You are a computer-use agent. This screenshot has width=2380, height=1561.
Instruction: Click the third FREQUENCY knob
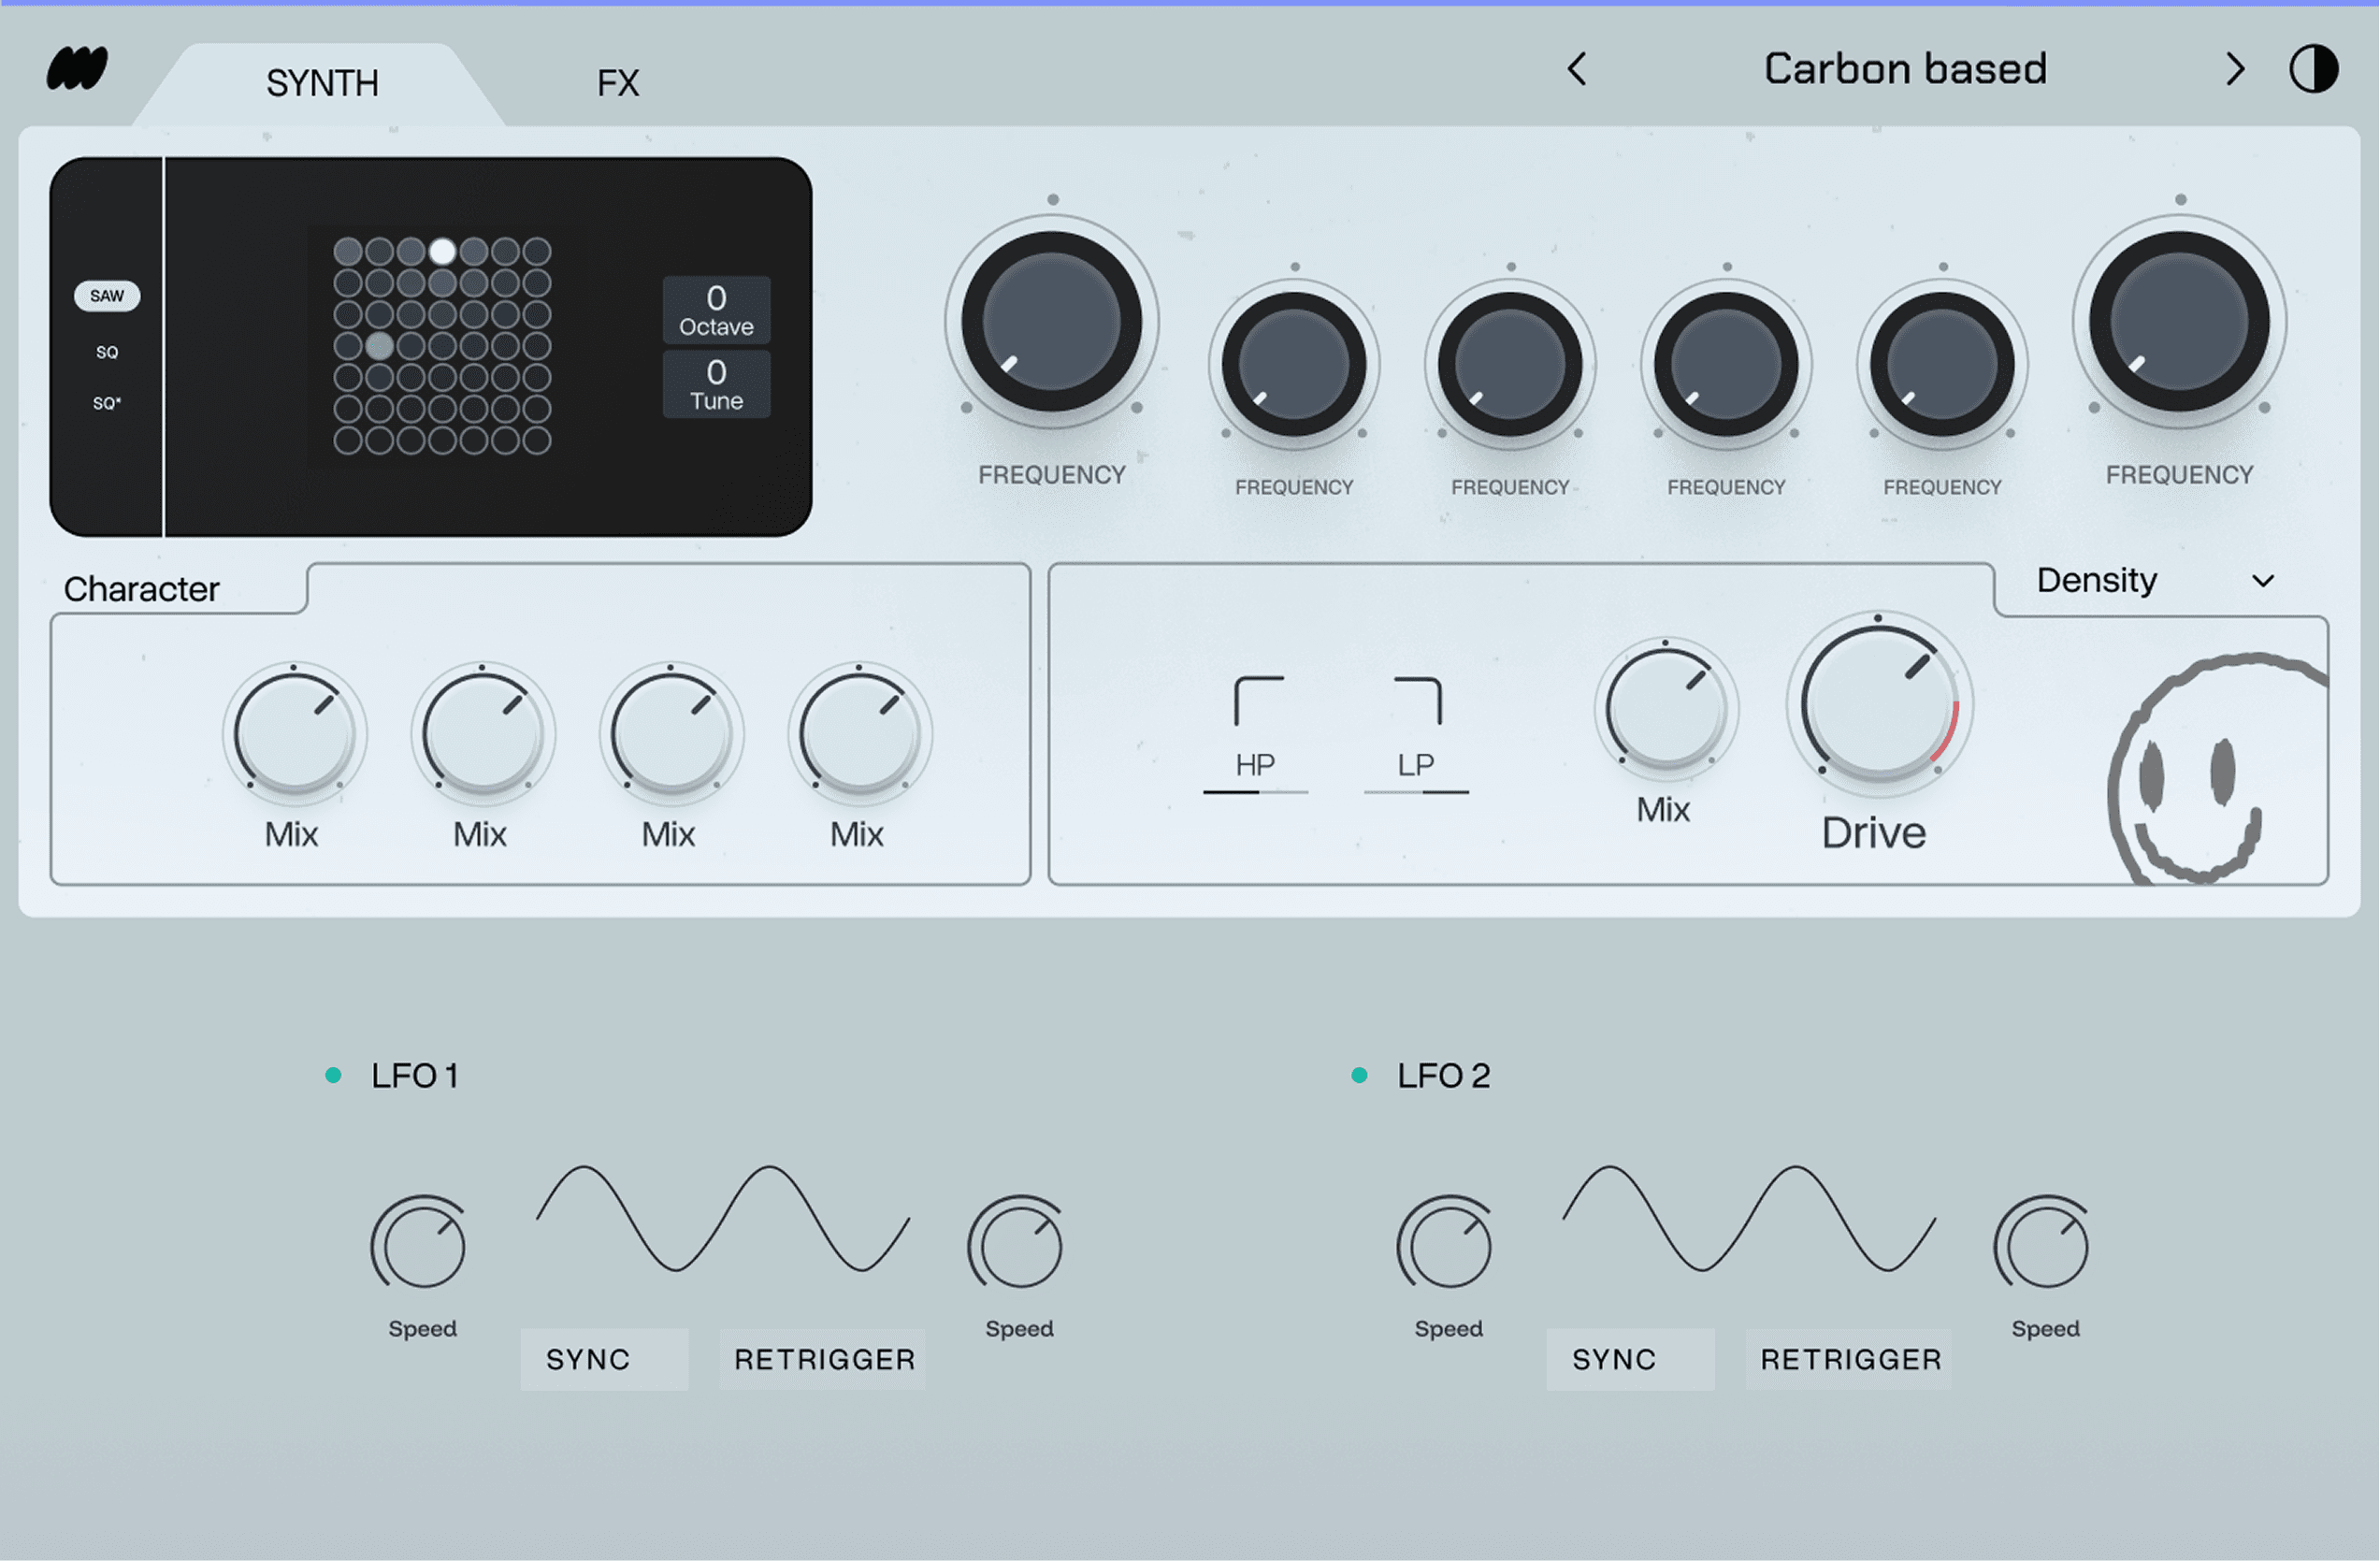1510,364
